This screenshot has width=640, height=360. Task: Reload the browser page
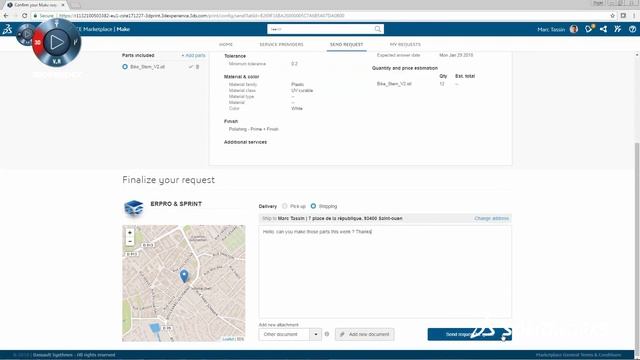(24, 16)
